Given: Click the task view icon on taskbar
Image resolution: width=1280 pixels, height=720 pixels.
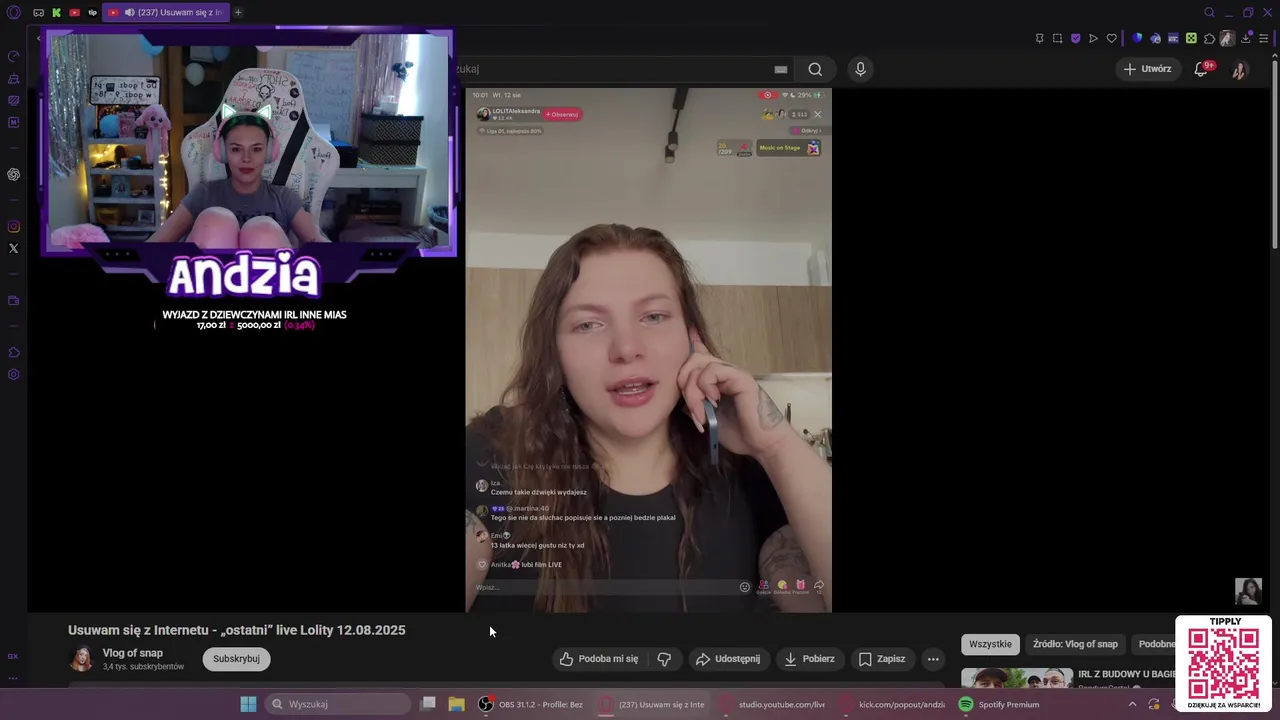Looking at the screenshot, I should [x=428, y=703].
